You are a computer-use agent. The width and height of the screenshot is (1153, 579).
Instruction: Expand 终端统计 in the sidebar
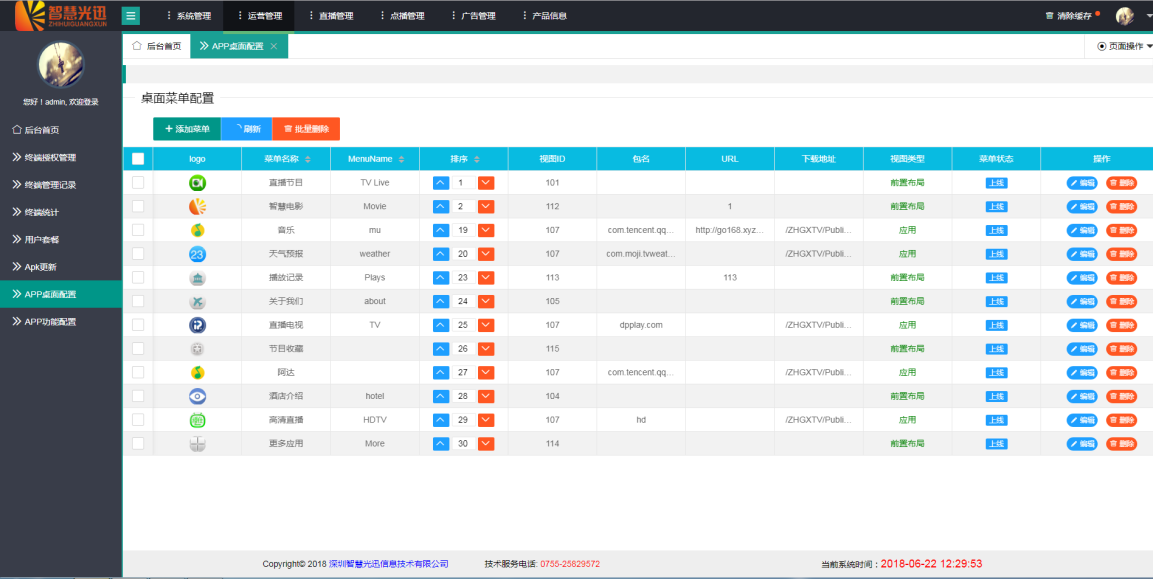61,212
